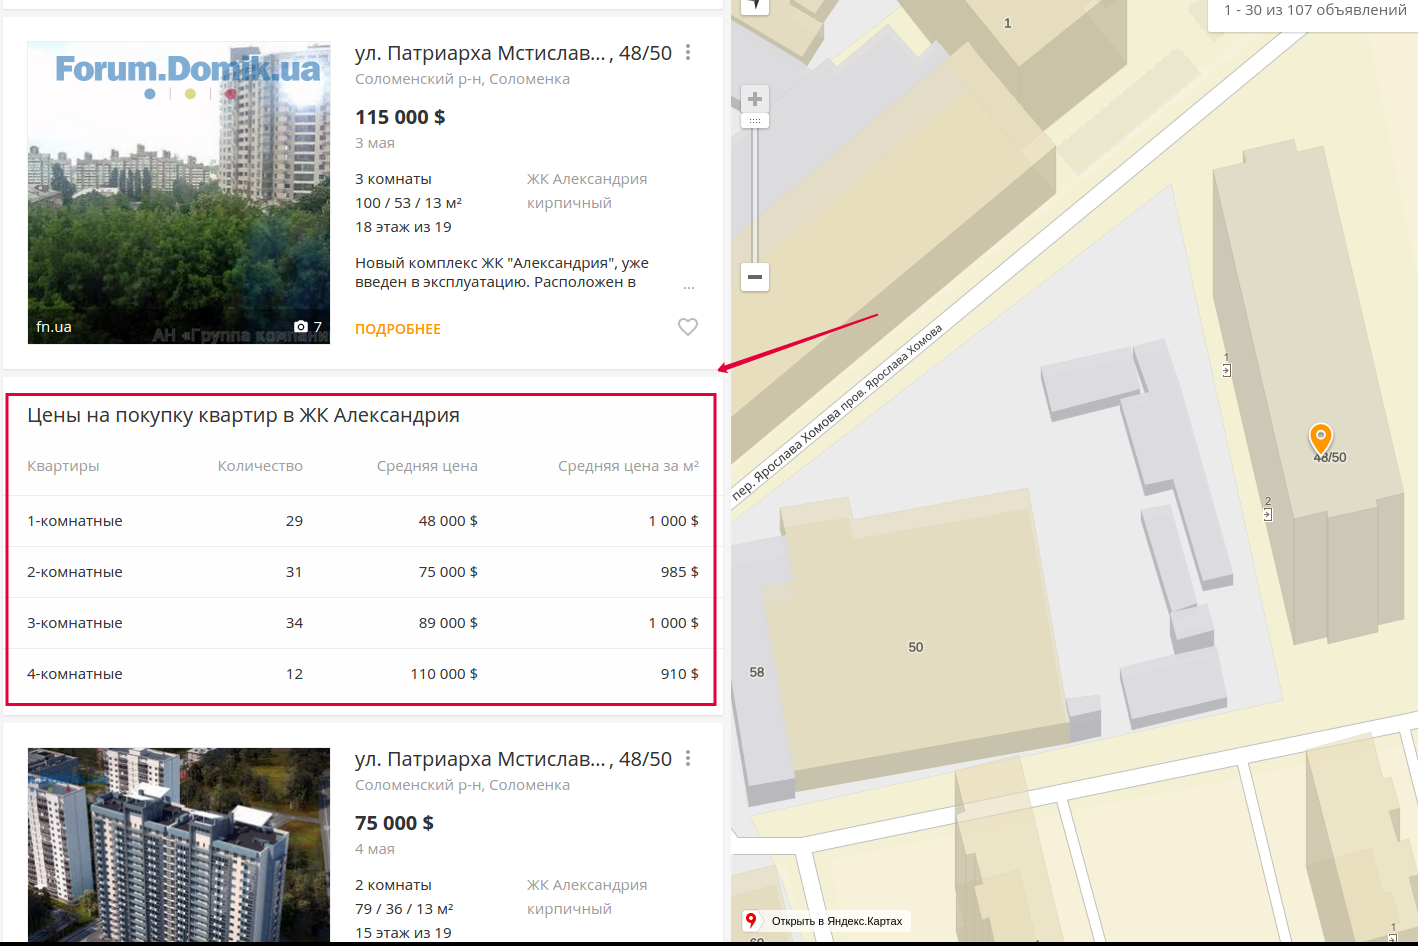Add the 115 000 $ listing to favorites
Viewport: 1418px width, 946px height.
click(688, 327)
